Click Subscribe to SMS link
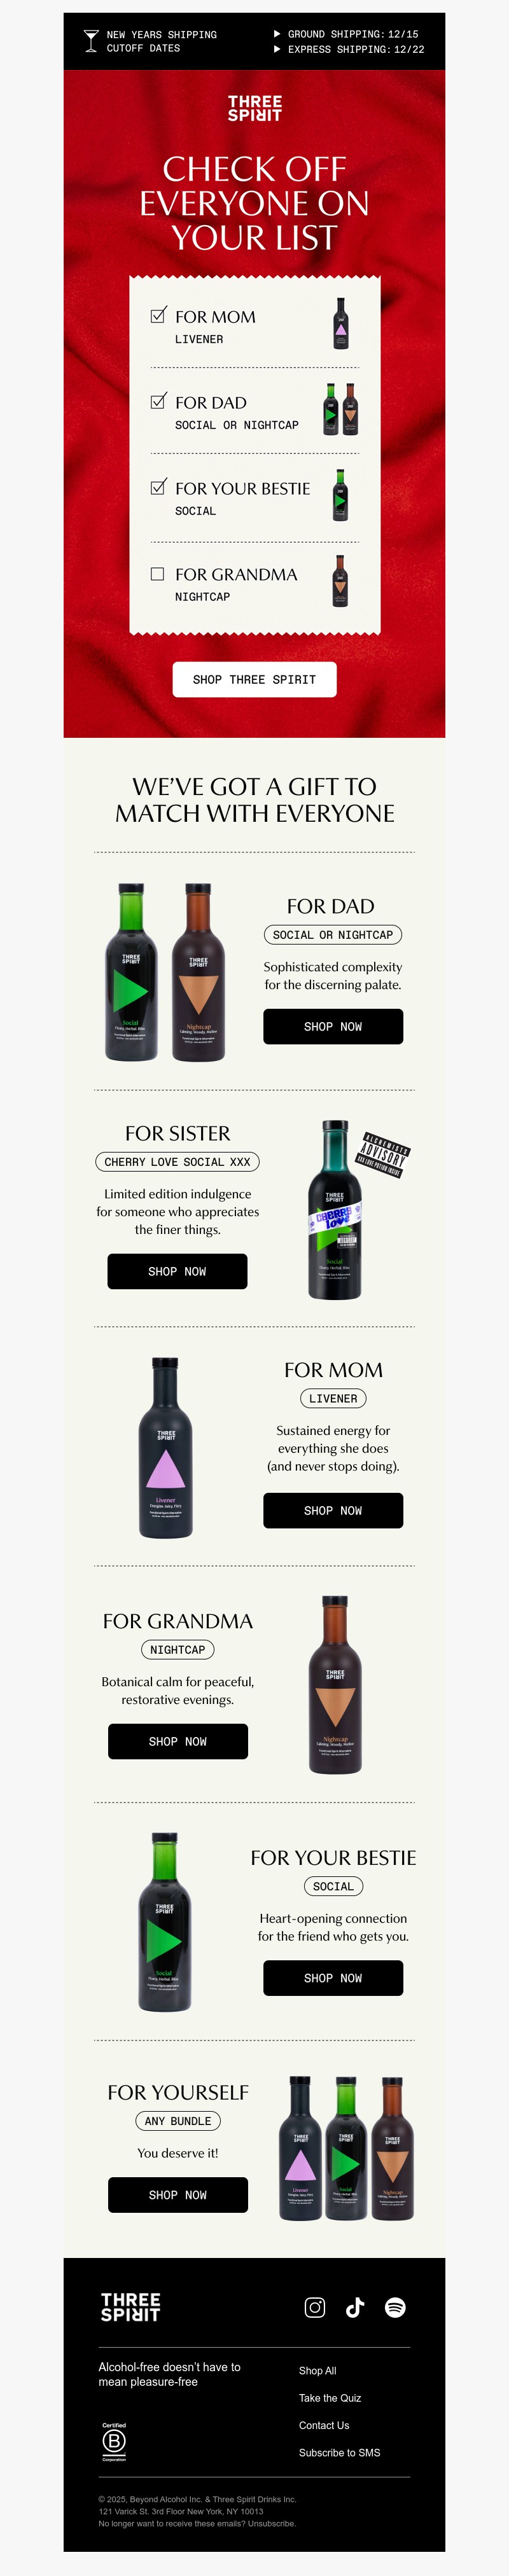Image resolution: width=509 pixels, height=2576 pixels. pyautogui.click(x=339, y=2452)
